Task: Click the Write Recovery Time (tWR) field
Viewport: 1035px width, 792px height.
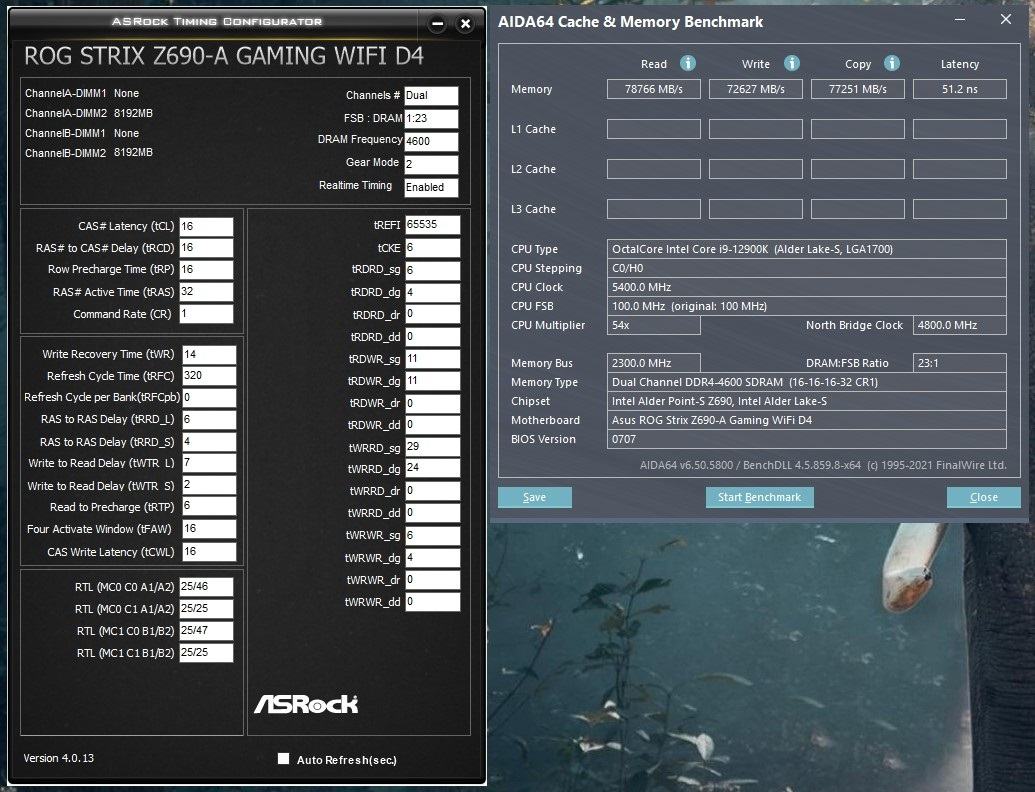Action: [x=209, y=354]
